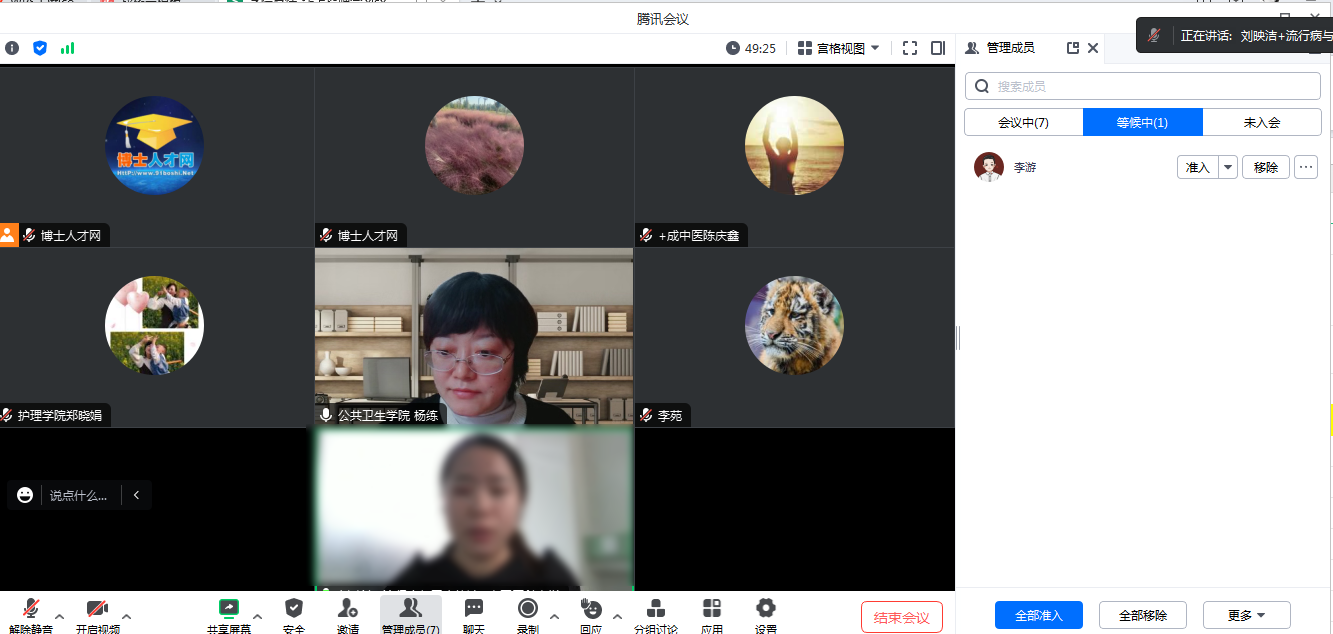Click the 49:25 meeting timer
This screenshot has height=634, width=1333.
[x=751, y=47]
